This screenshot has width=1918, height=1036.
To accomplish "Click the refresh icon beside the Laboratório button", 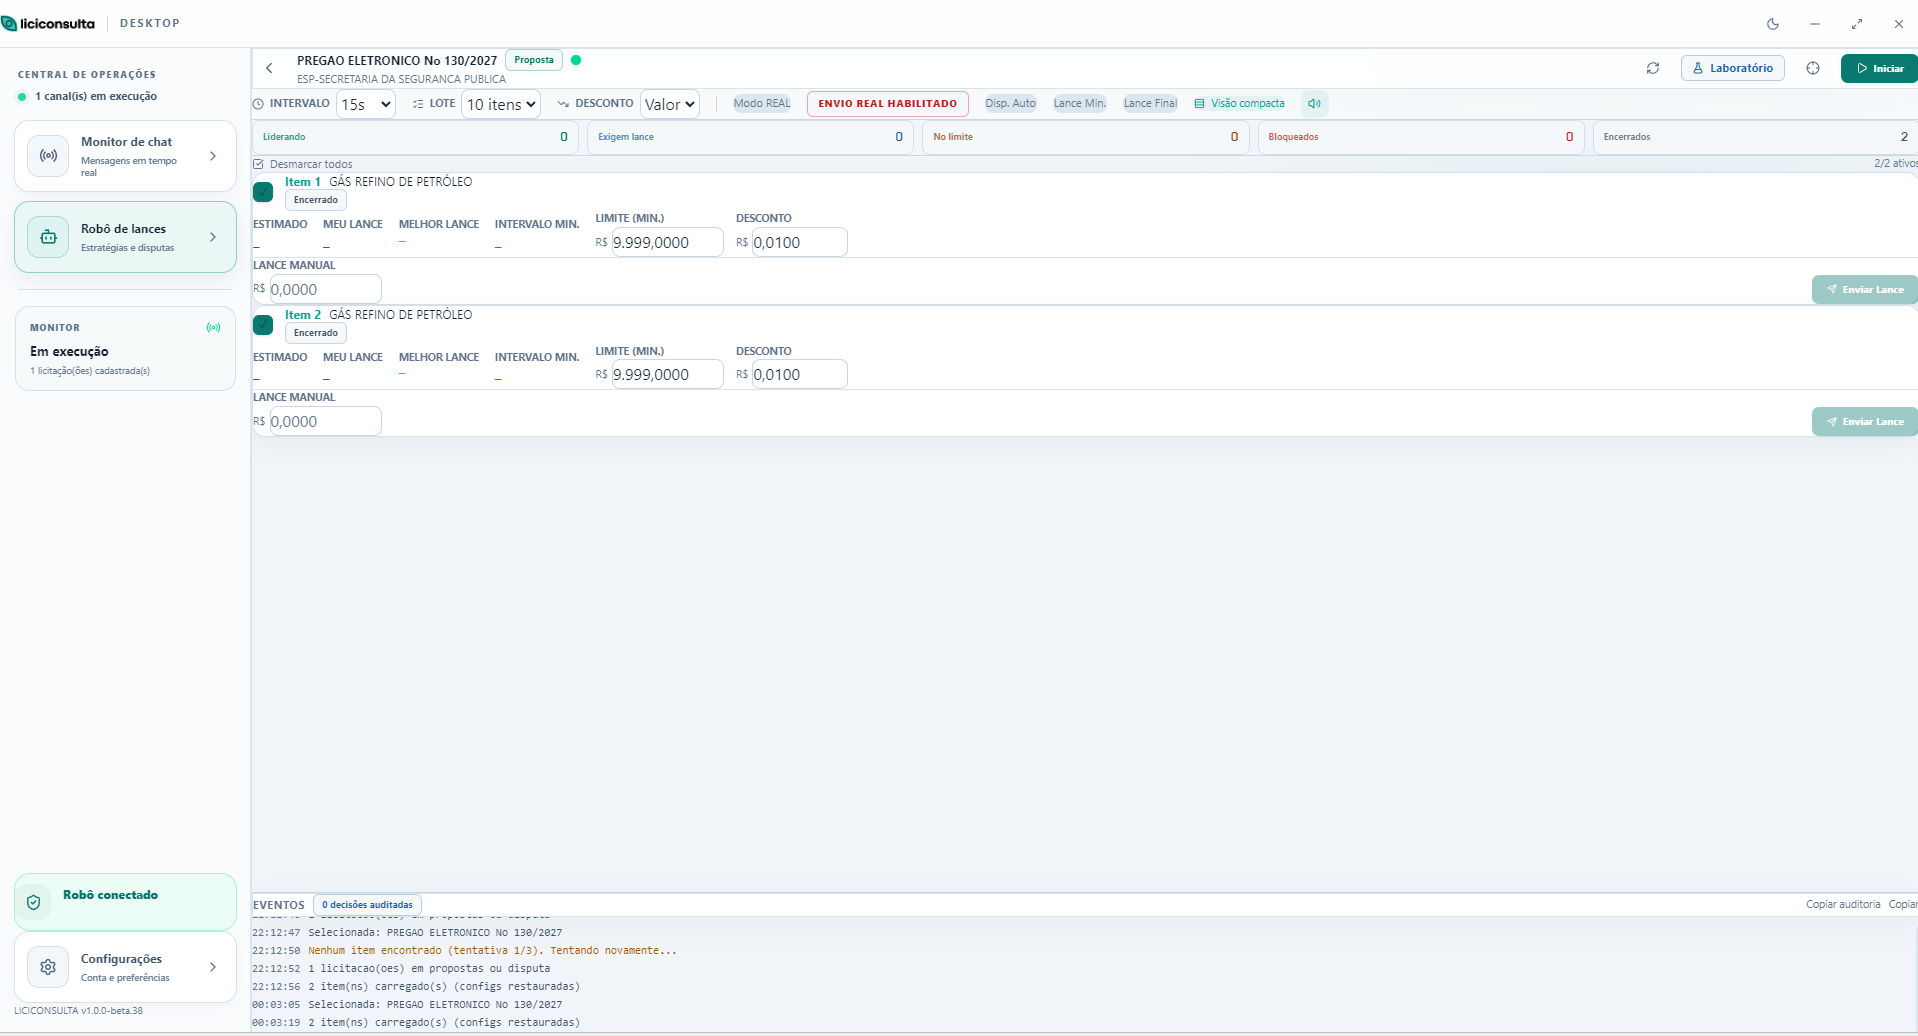I will coord(1653,68).
